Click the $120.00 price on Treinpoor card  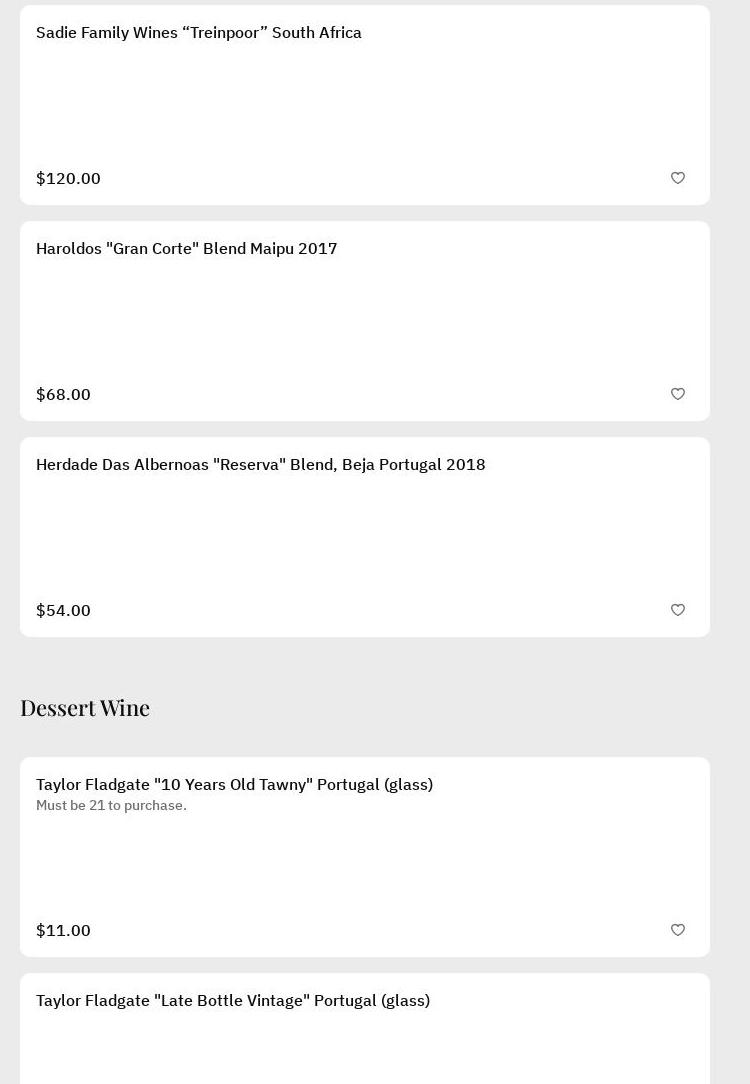(x=68, y=179)
